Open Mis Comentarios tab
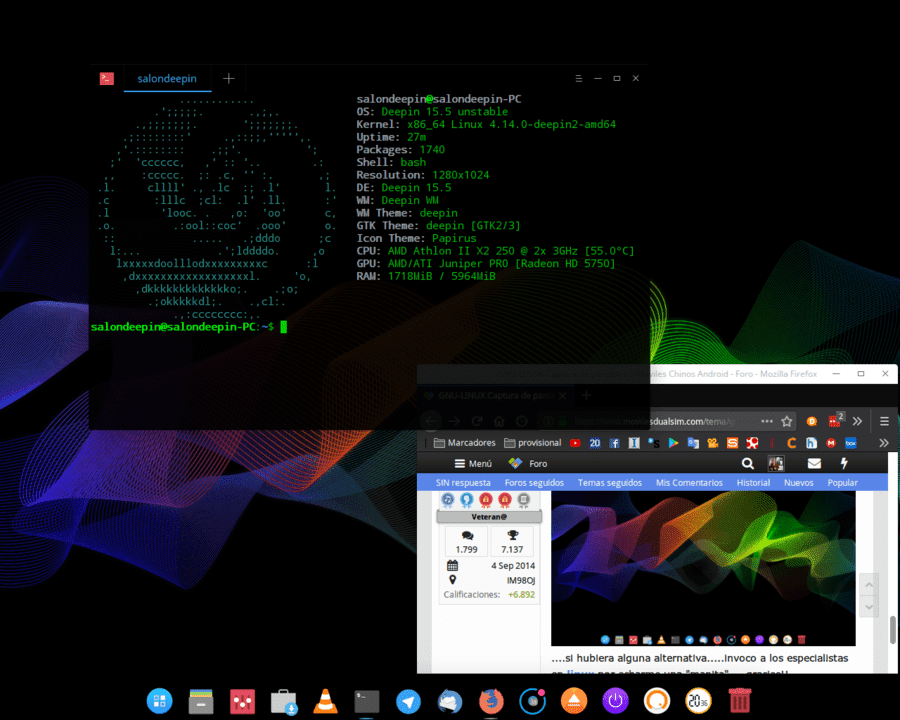900x720 pixels. [x=689, y=483]
